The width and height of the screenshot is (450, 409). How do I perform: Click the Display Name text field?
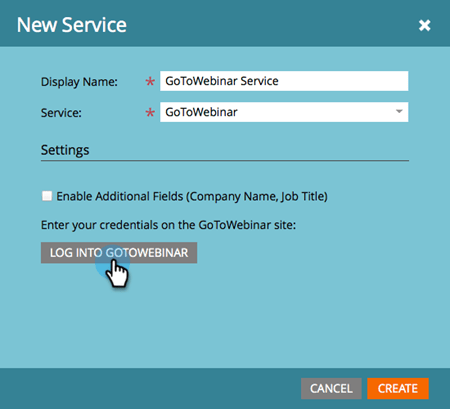coord(284,81)
